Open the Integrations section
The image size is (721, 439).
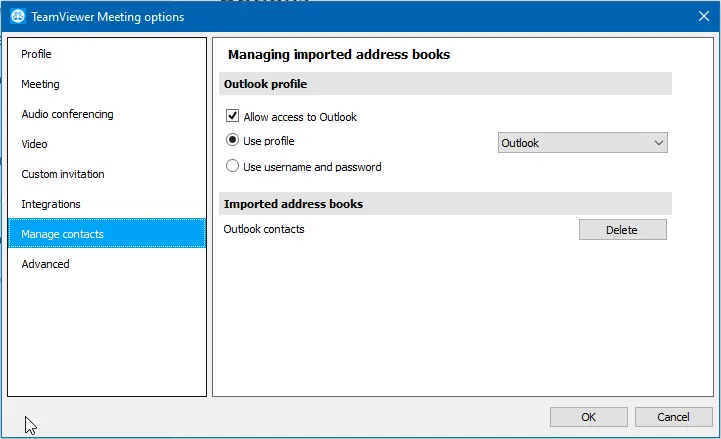(x=107, y=204)
